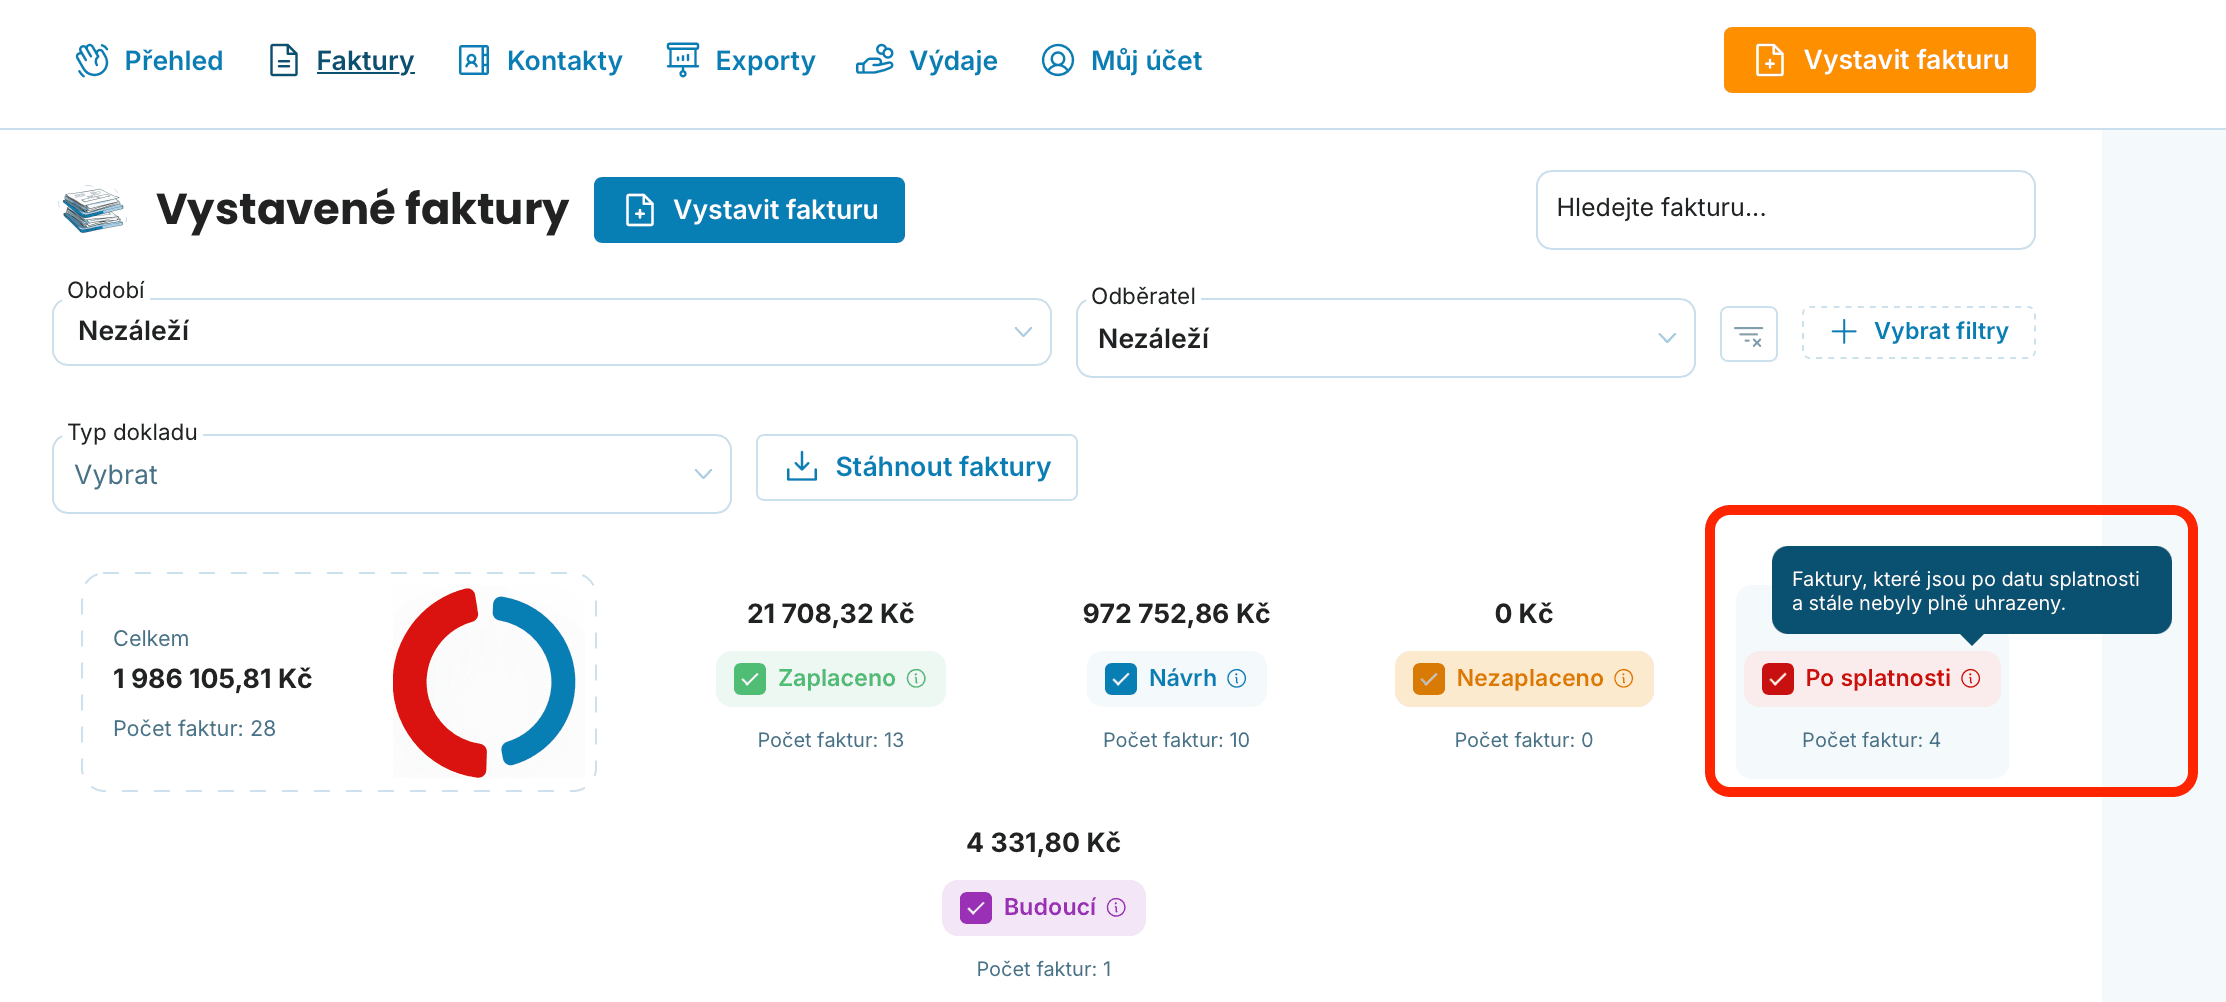This screenshot has width=2226, height=1002.
Task: Click the download icon in Stáhnout faktury
Action: 802,466
